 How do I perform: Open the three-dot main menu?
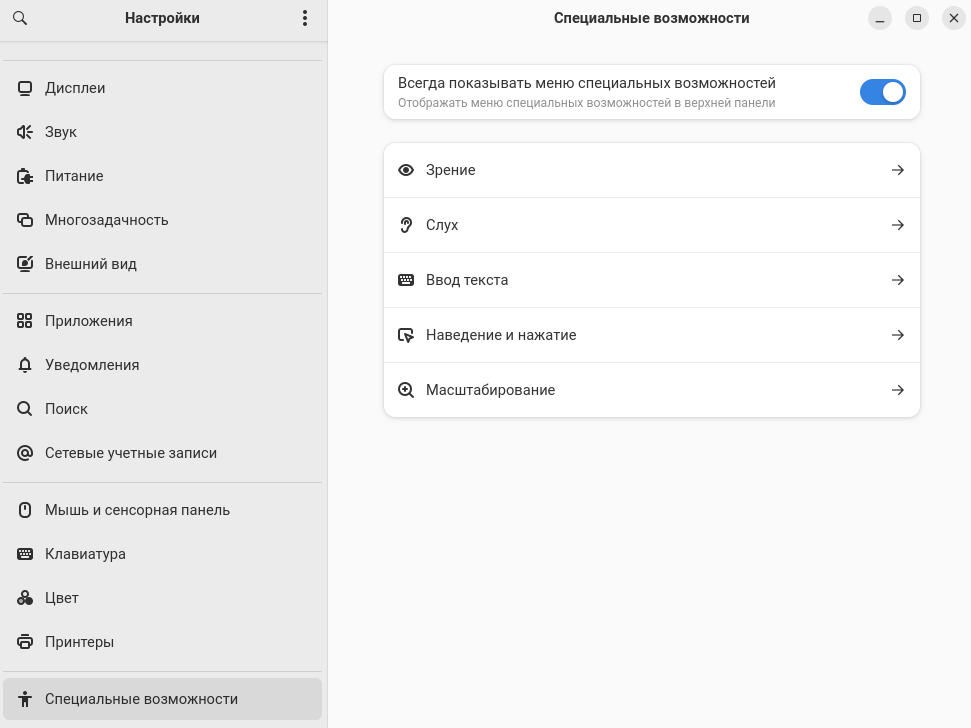(x=305, y=18)
